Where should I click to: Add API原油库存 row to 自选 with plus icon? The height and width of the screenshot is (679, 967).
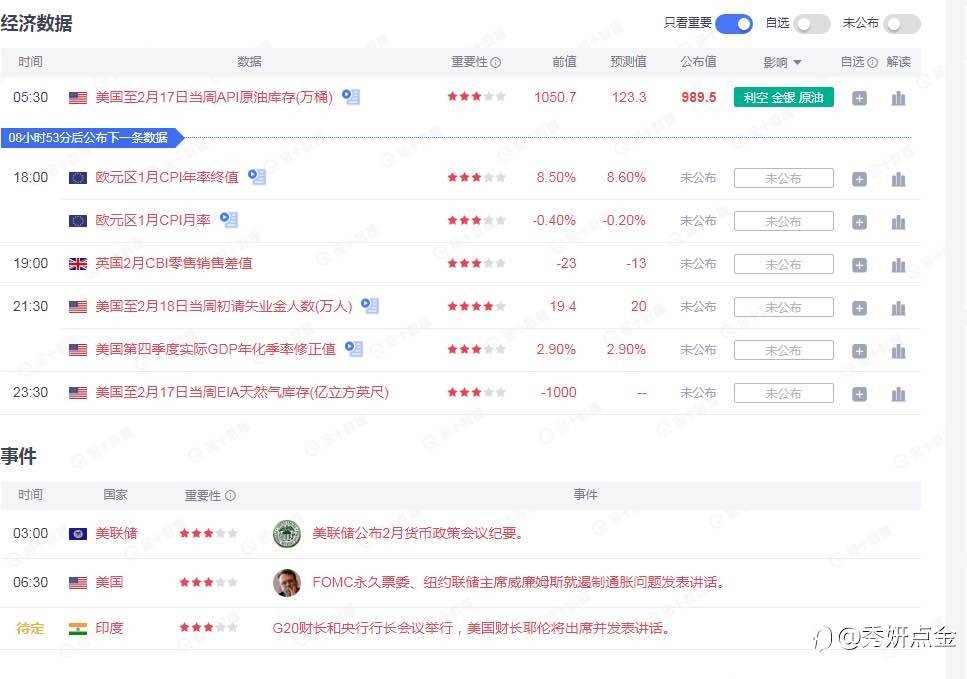859,98
